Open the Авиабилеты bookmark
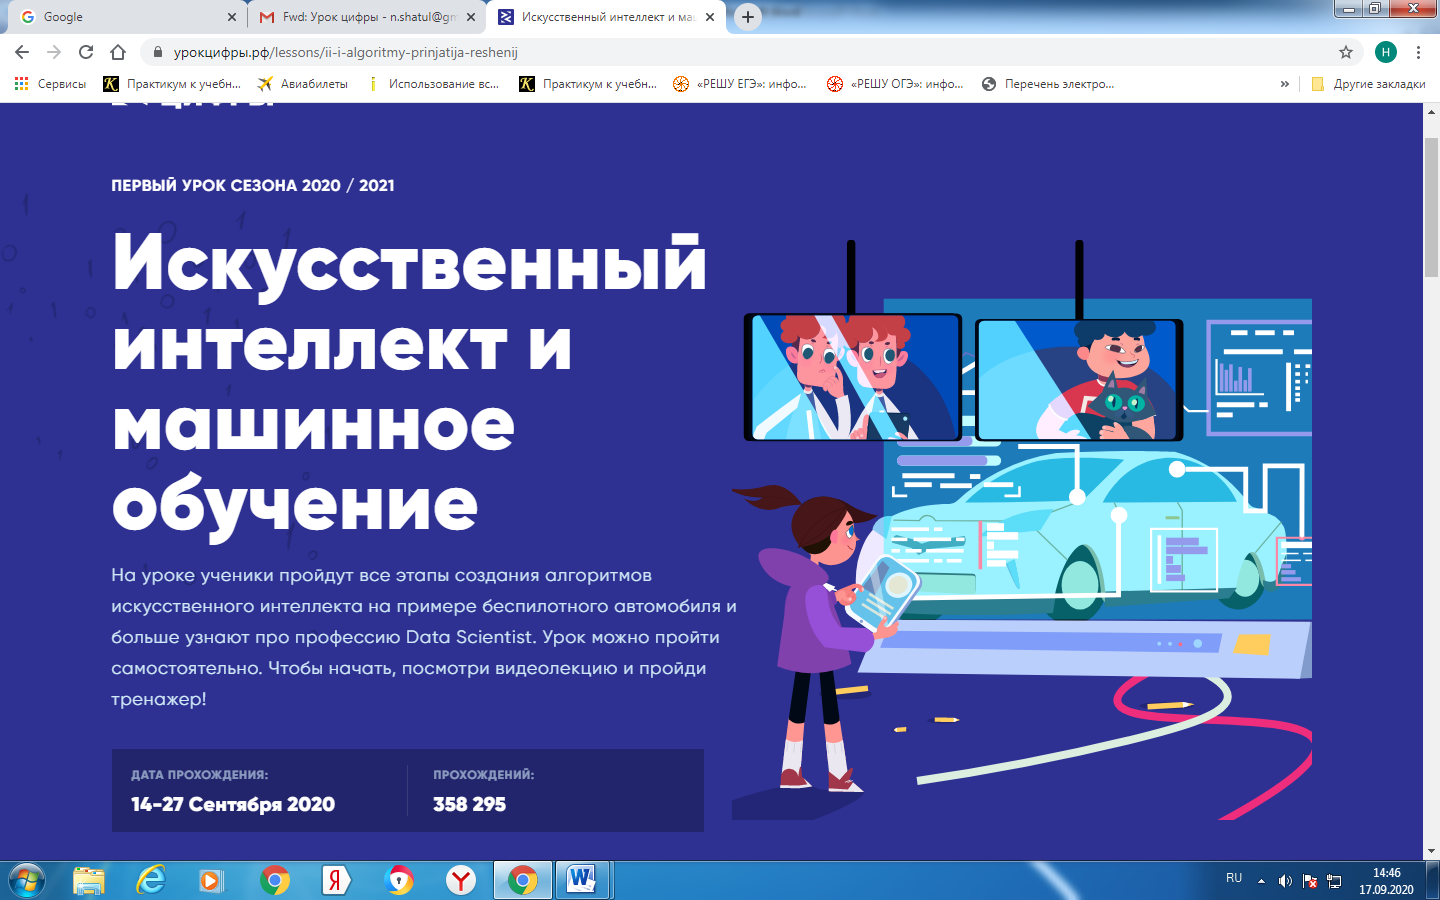The height and width of the screenshot is (900, 1440). pos(303,84)
